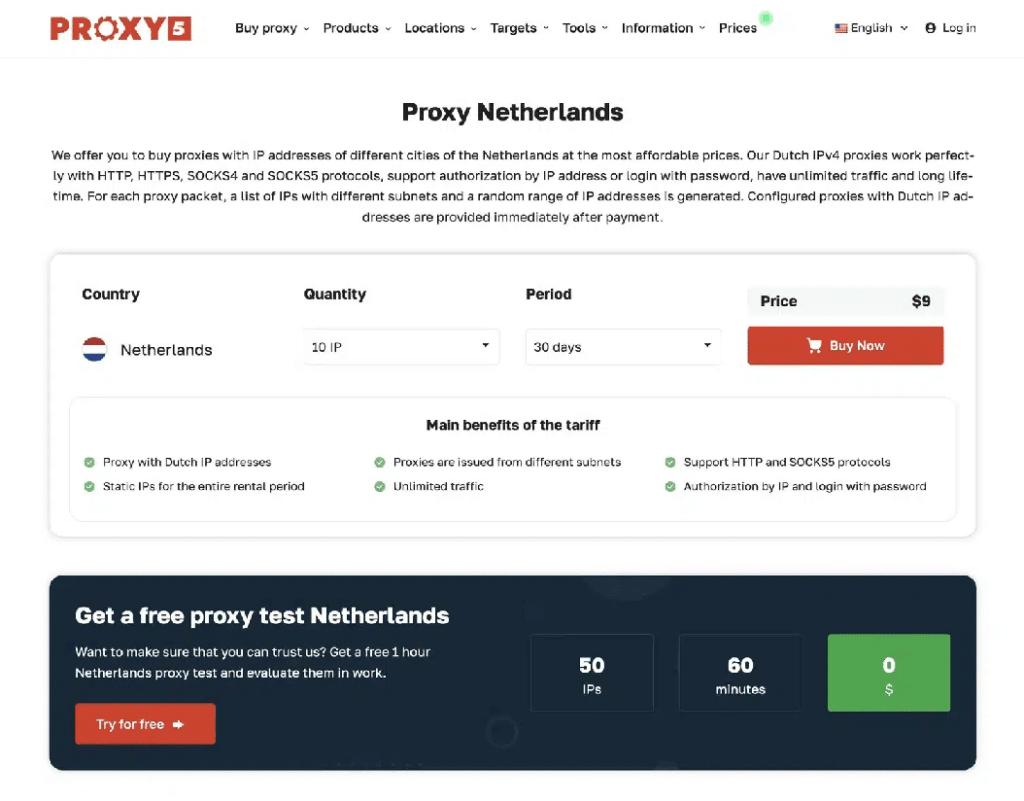Click the green dot next to Prices
The width and height of the screenshot is (1024, 801).
(766, 18)
